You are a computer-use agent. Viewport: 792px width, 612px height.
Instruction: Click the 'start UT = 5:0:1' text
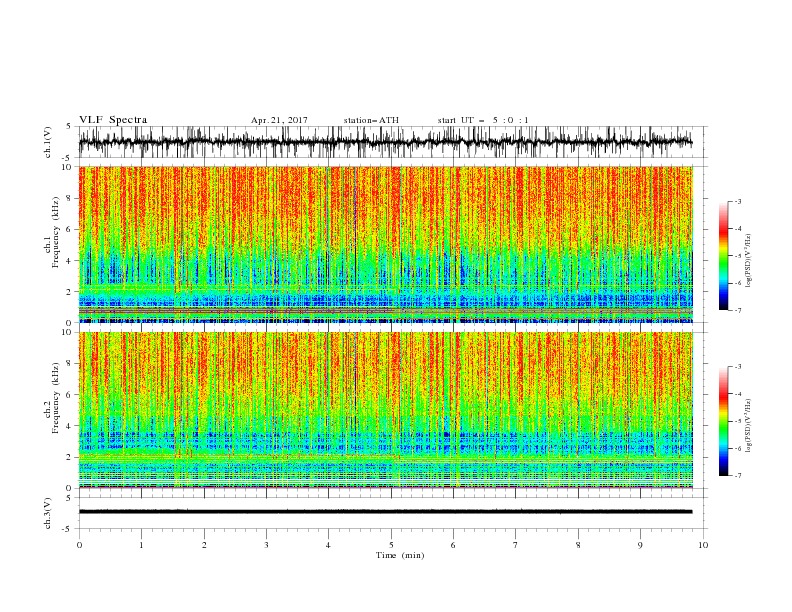483,120
